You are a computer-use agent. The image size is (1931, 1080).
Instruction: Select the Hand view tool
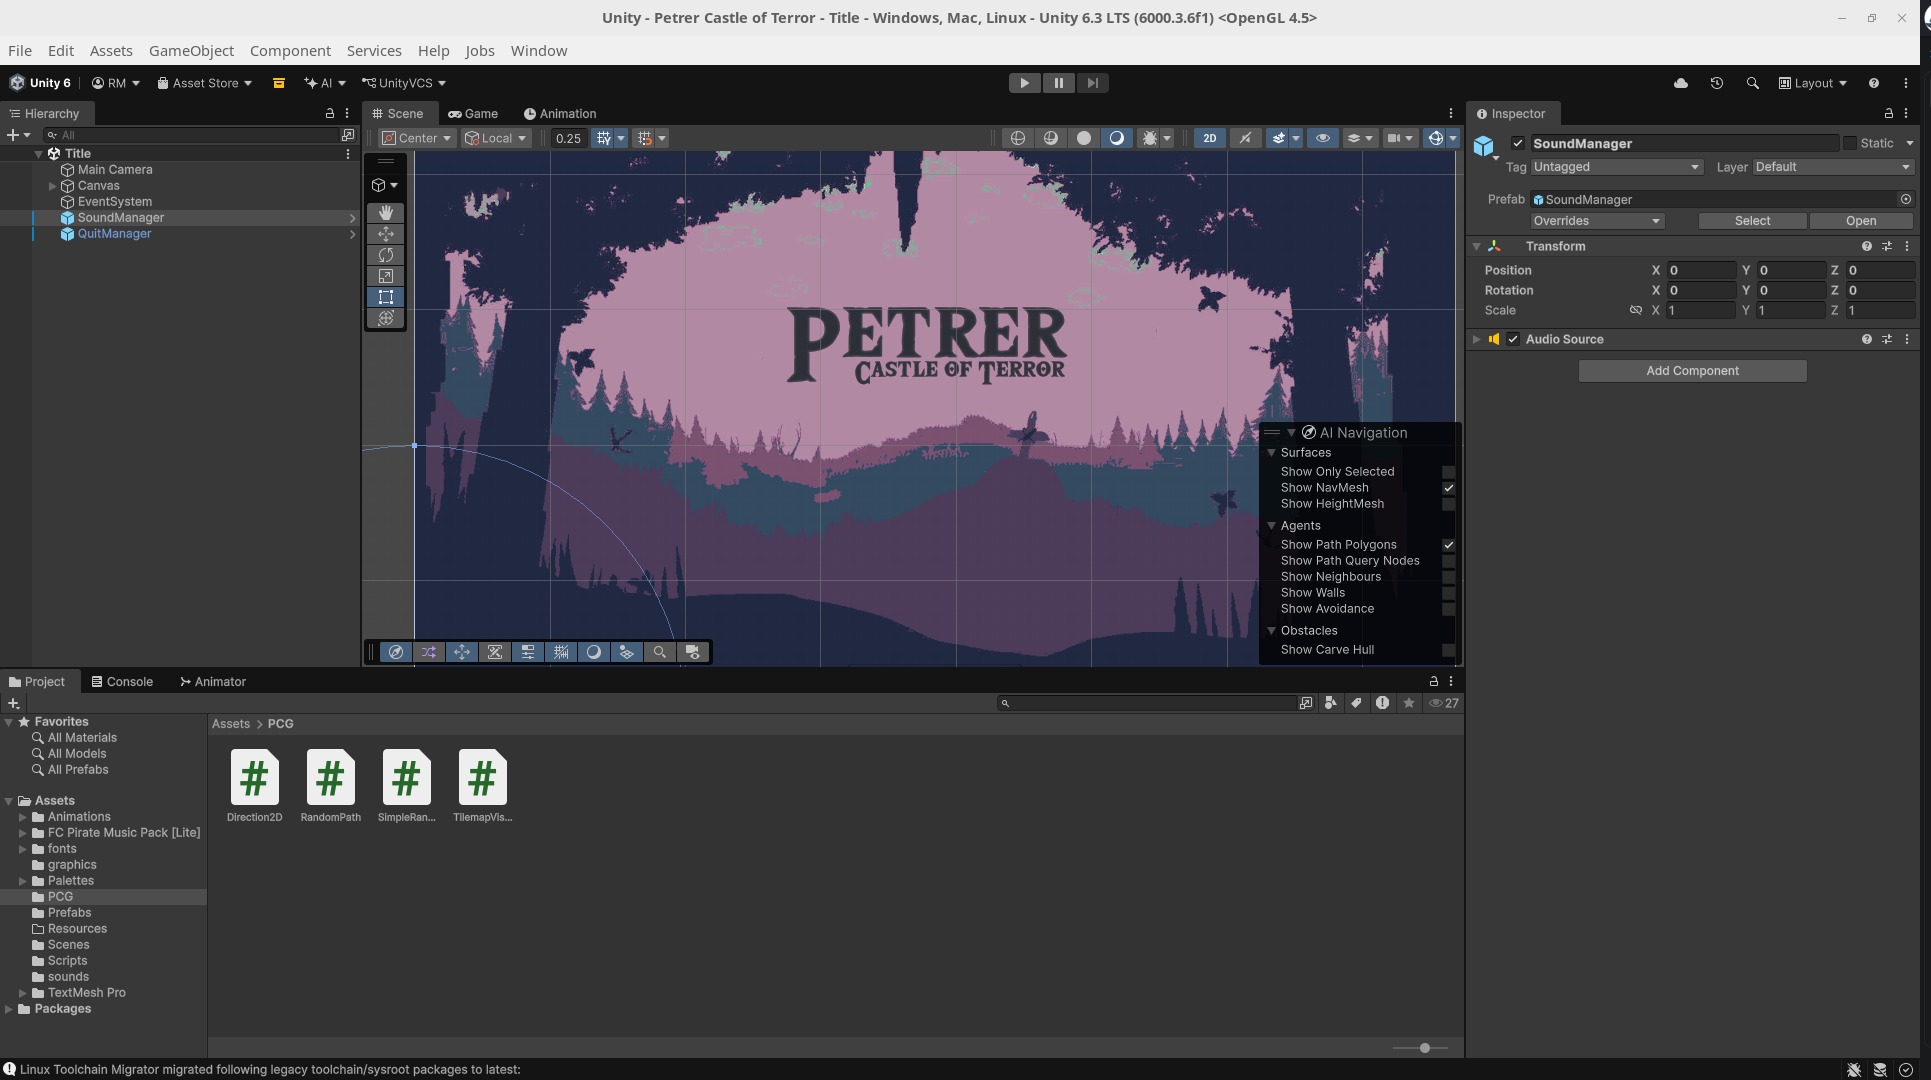[386, 213]
